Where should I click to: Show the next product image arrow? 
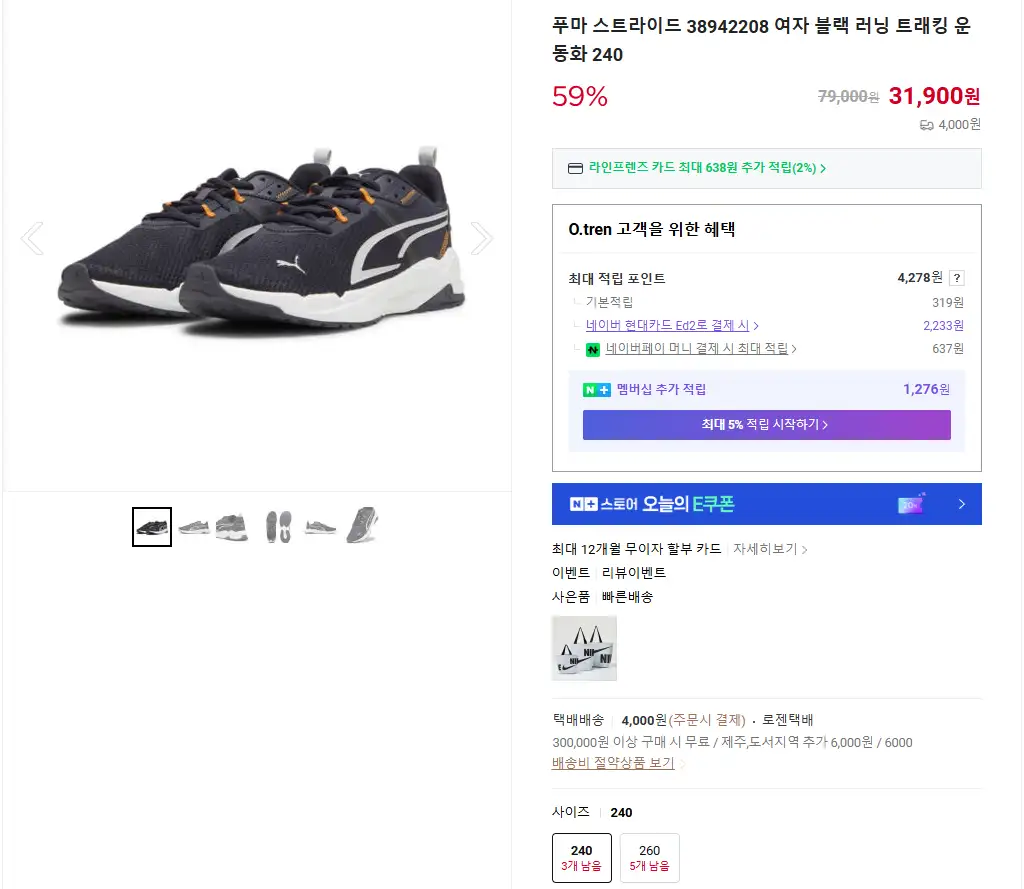click(481, 238)
